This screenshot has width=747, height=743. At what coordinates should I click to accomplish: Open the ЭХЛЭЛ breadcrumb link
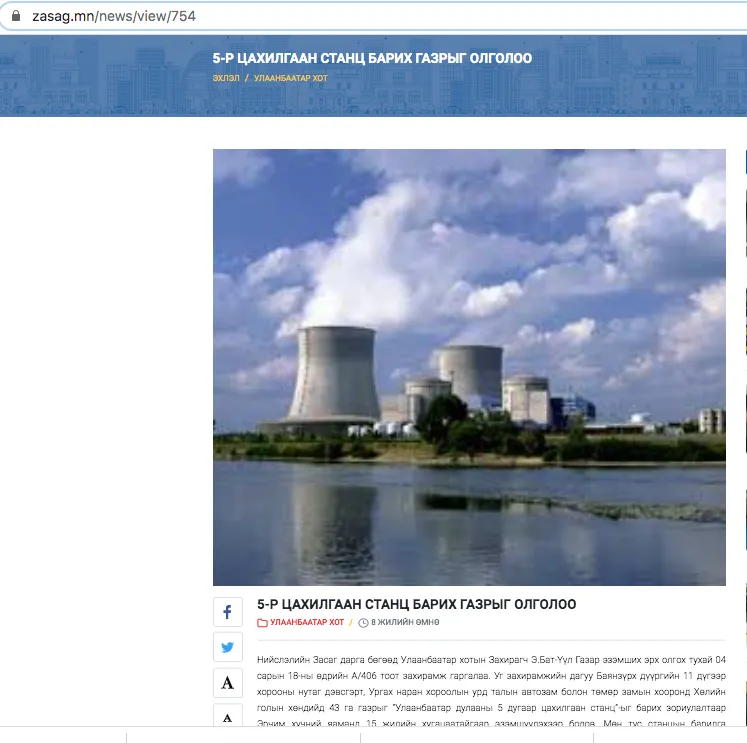pyautogui.click(x=226, y=78)
